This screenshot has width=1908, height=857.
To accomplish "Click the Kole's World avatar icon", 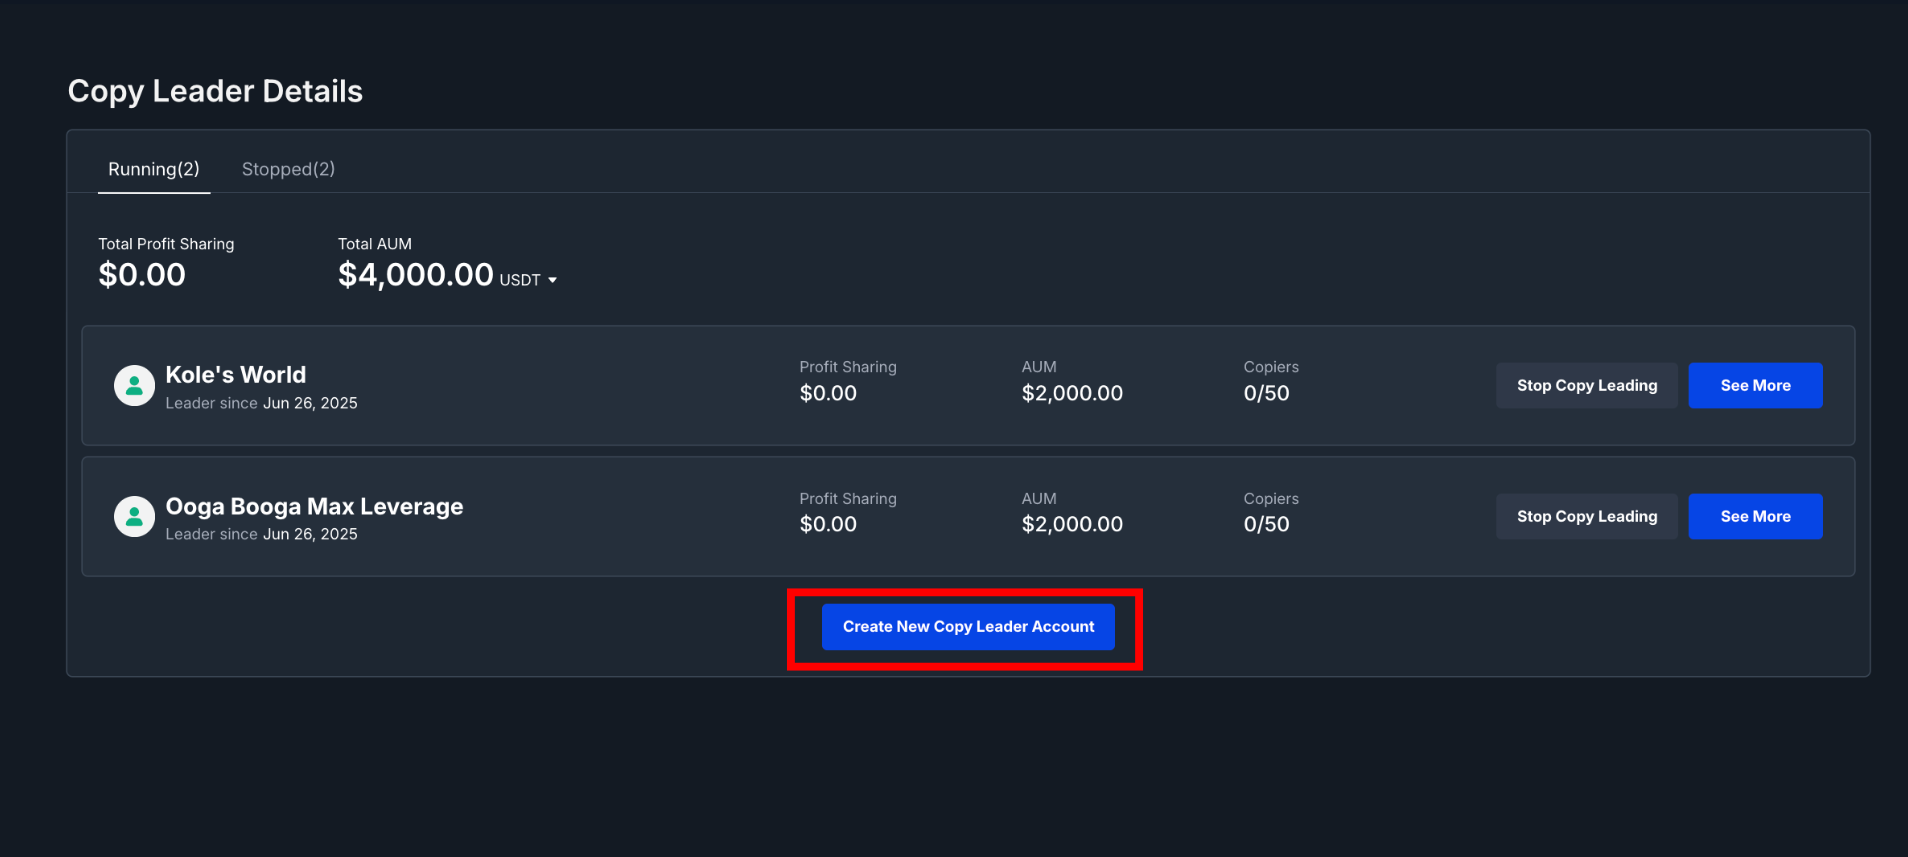I will coord(134,386).
